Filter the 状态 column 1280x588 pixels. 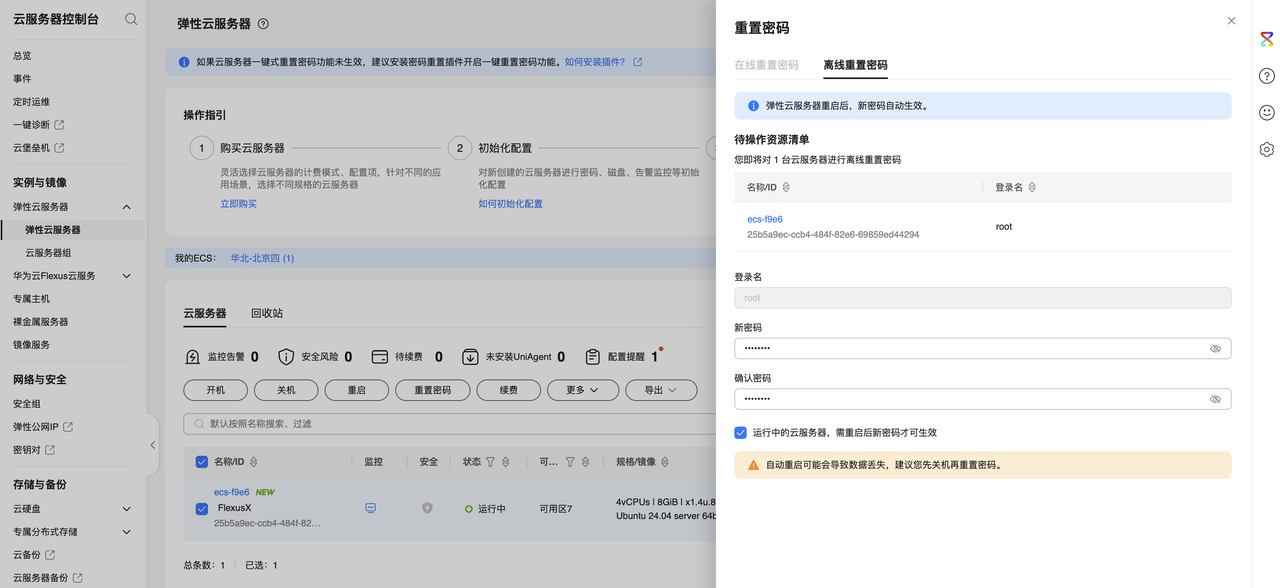coord(490,462)
